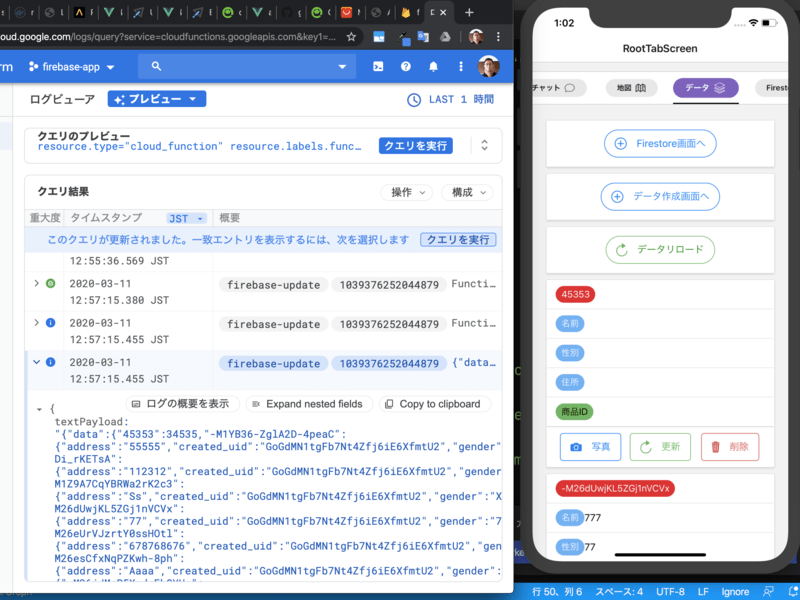Collapse the expanded 12:57:15.455 log entry
This screenshot has height=600, width=800.
(x=37, y=362)
